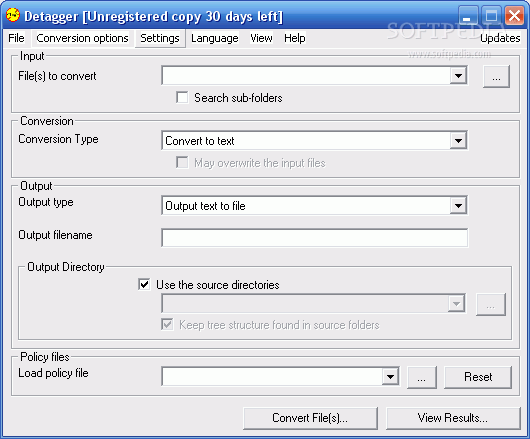The width and height of the screenshot is (530, 439).
Task: Open the Conversion options menu
Action: tap(82, 38)
